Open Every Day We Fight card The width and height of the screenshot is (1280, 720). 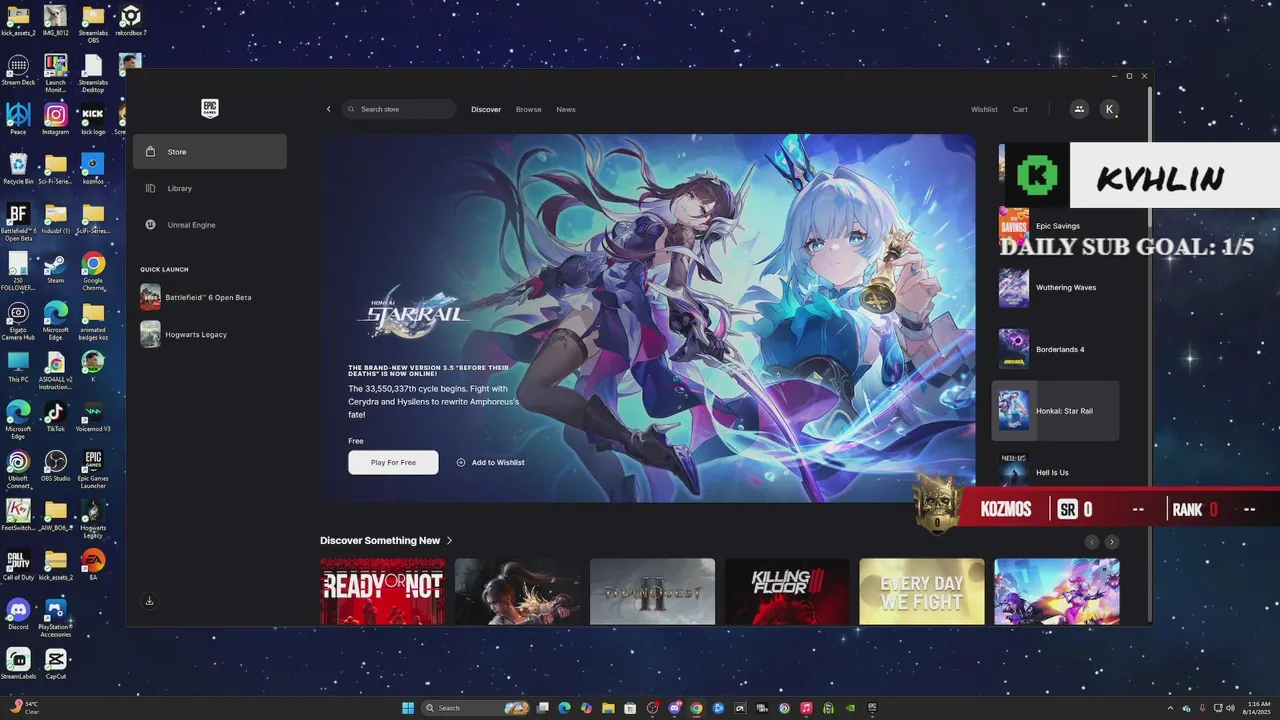(x=922, y=592)
